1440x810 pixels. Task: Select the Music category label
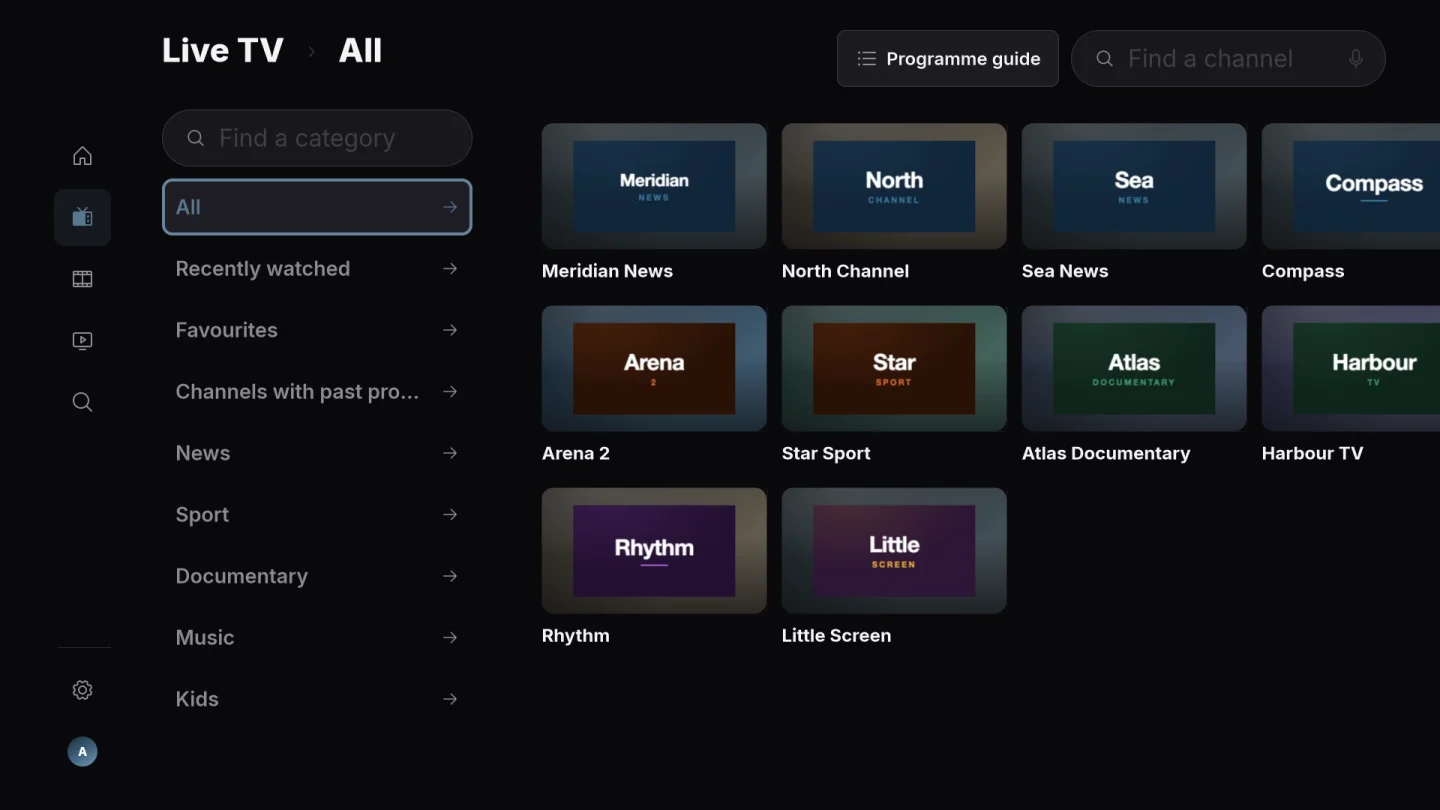205,638
